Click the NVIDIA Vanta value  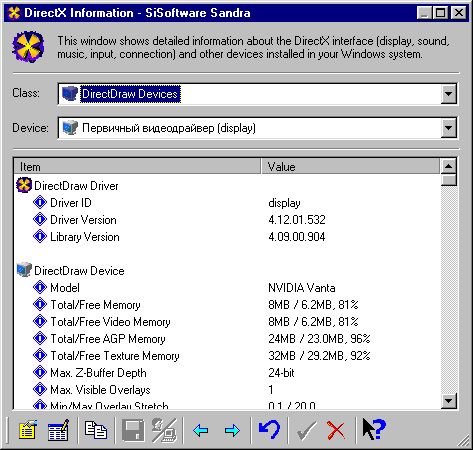point(302,288)
